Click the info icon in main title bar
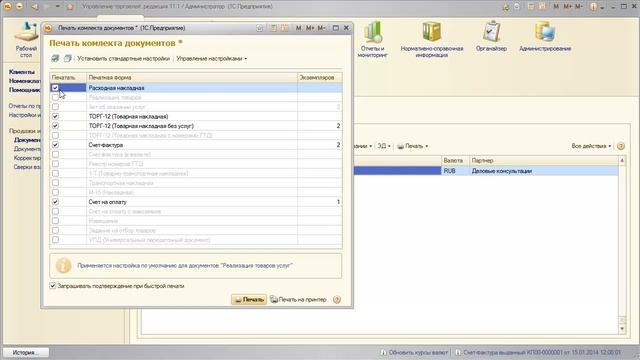Image resolution: width=640 pixels, height=360 pixels. pos(593,7)
